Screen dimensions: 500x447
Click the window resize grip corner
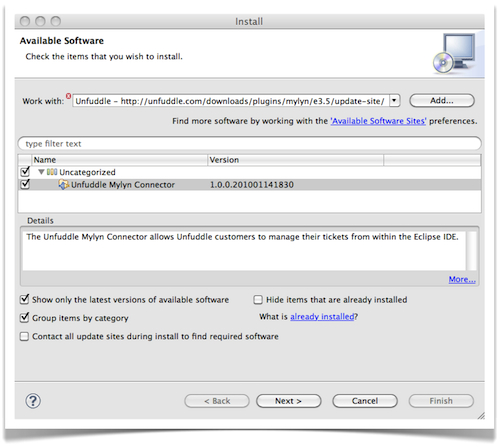click(481, 416)
